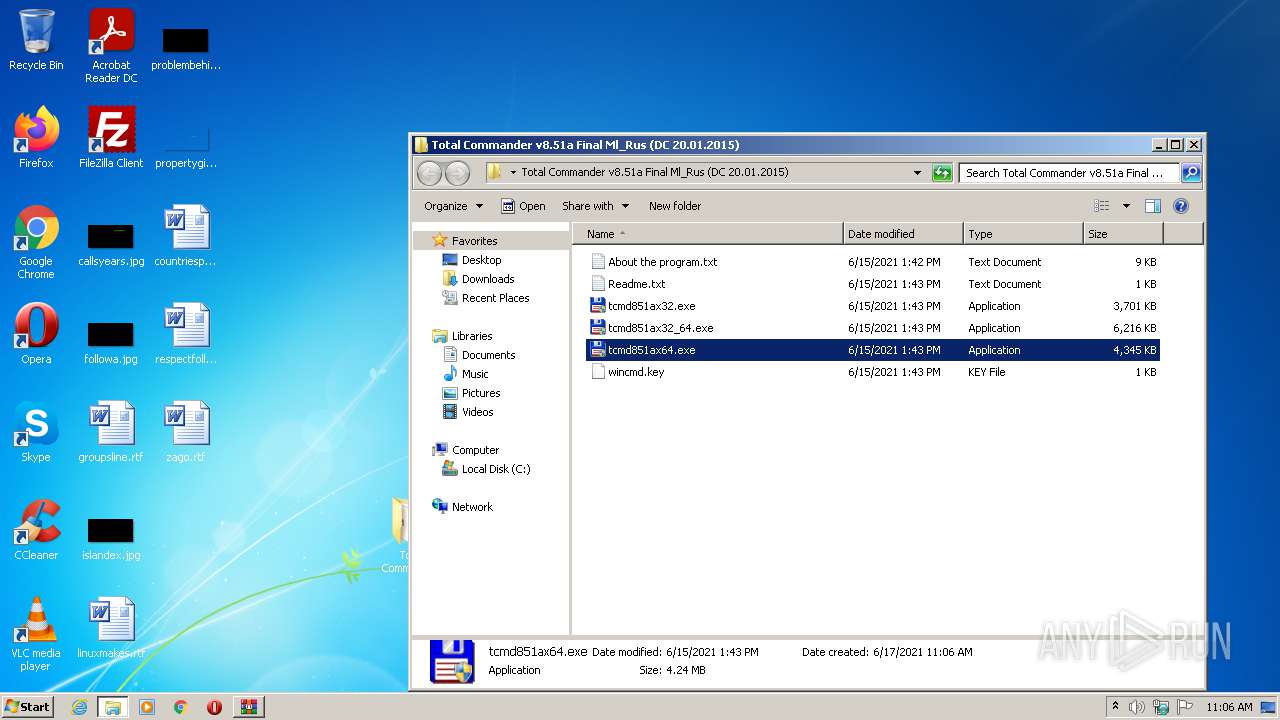Viewport: 1280px width, 720px height.
Task: Expand the view options dropdown arrow
Action: pos(1126,206)
